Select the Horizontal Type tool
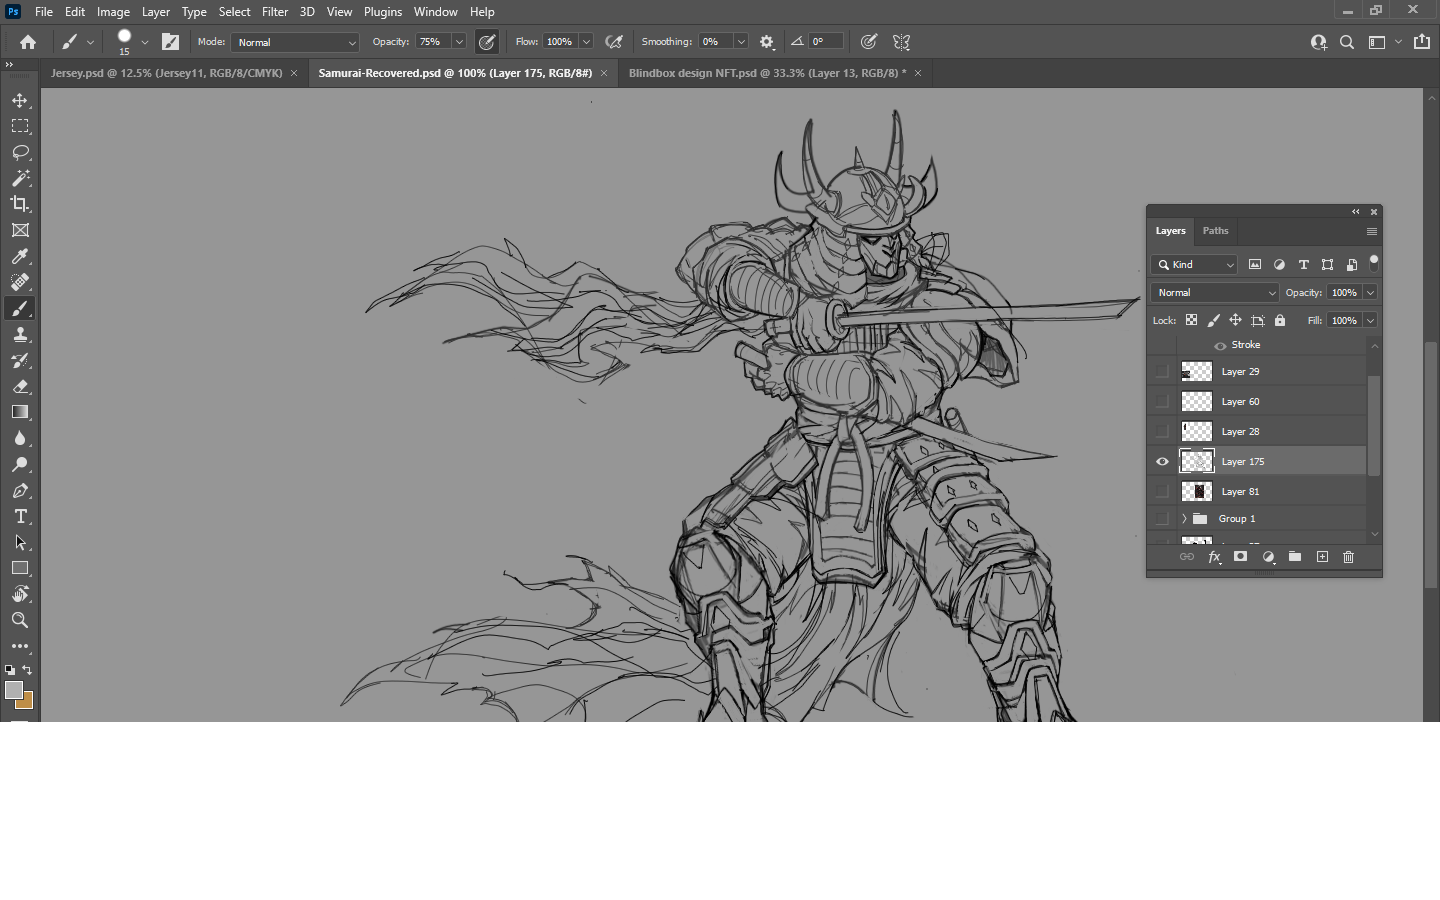Screen dimensions: 1440x900 pyautogui.click(x=20, y=516)
